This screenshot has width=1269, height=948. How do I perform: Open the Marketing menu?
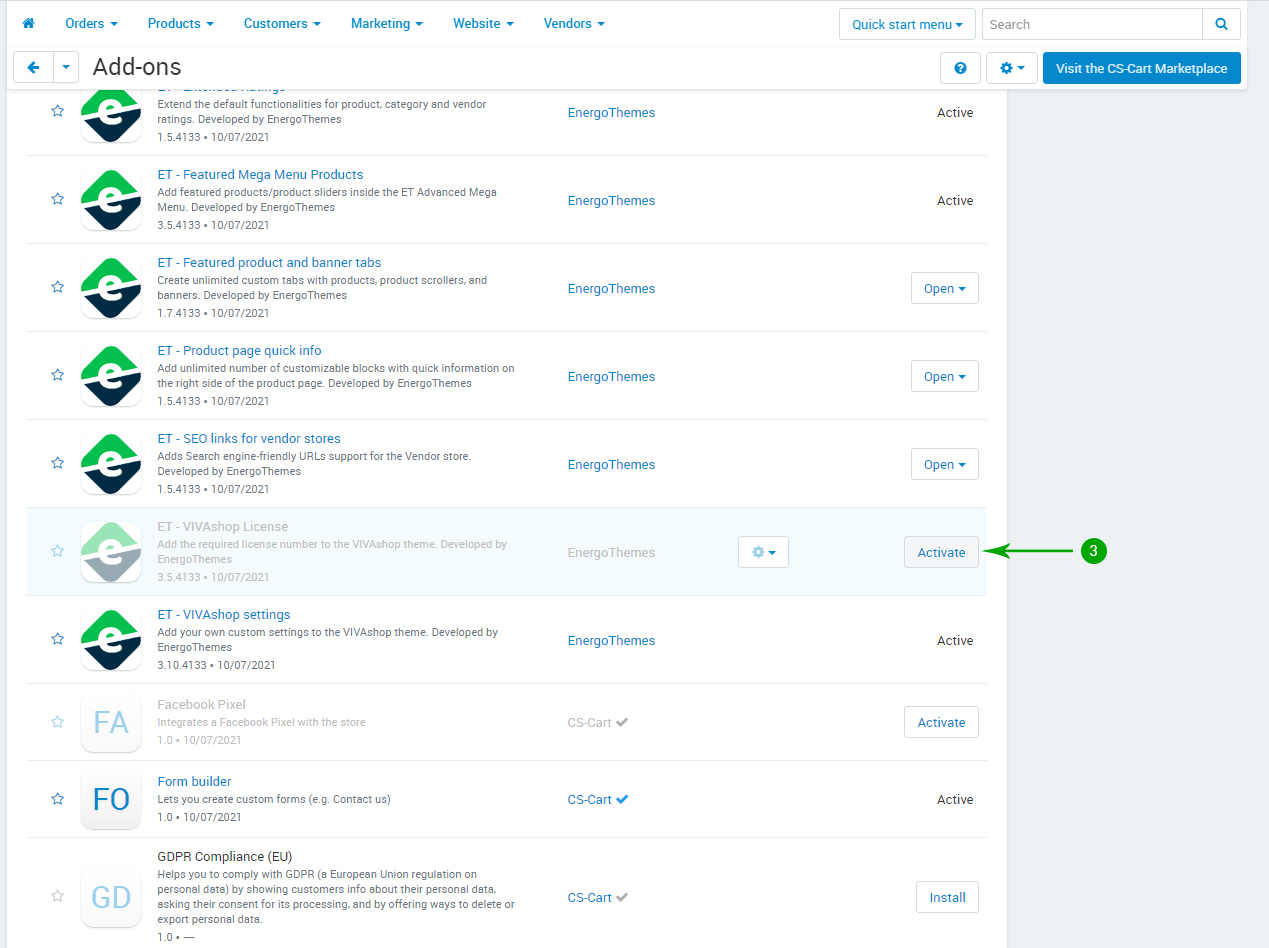click(x=386, y=23)
